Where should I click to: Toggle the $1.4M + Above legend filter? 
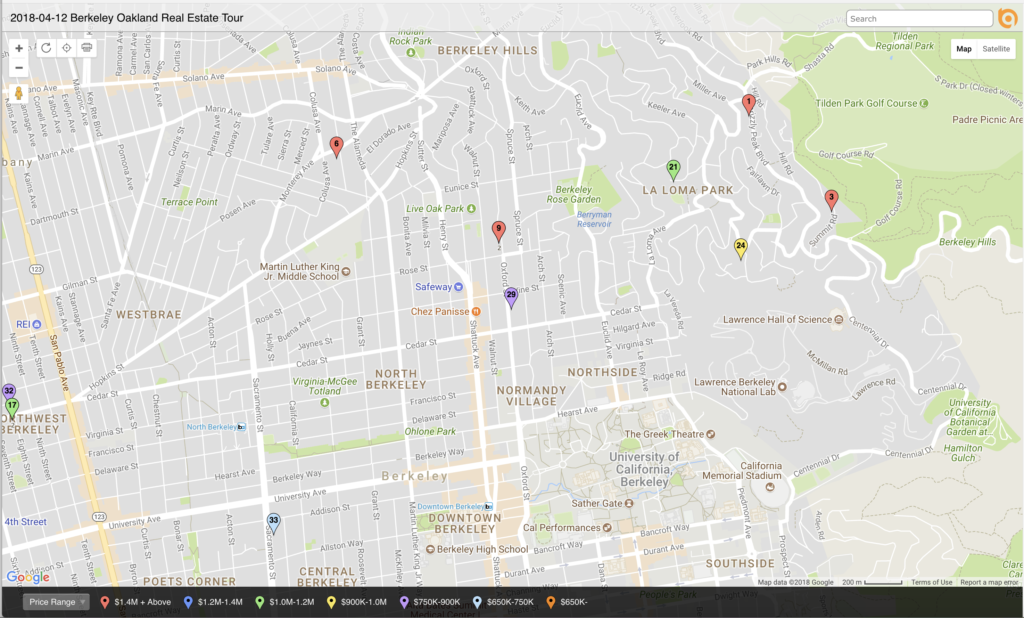[136, 602]
